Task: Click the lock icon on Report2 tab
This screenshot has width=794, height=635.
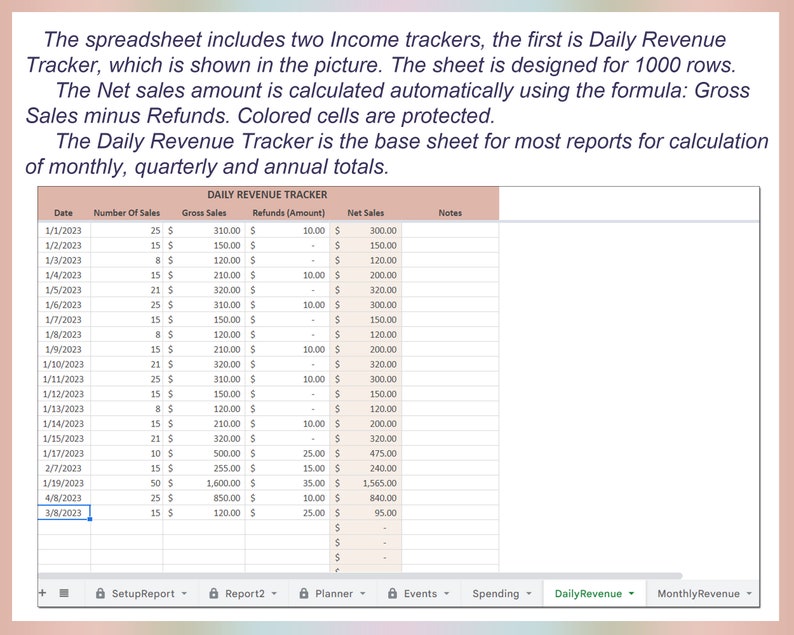Action: point(214,593)
